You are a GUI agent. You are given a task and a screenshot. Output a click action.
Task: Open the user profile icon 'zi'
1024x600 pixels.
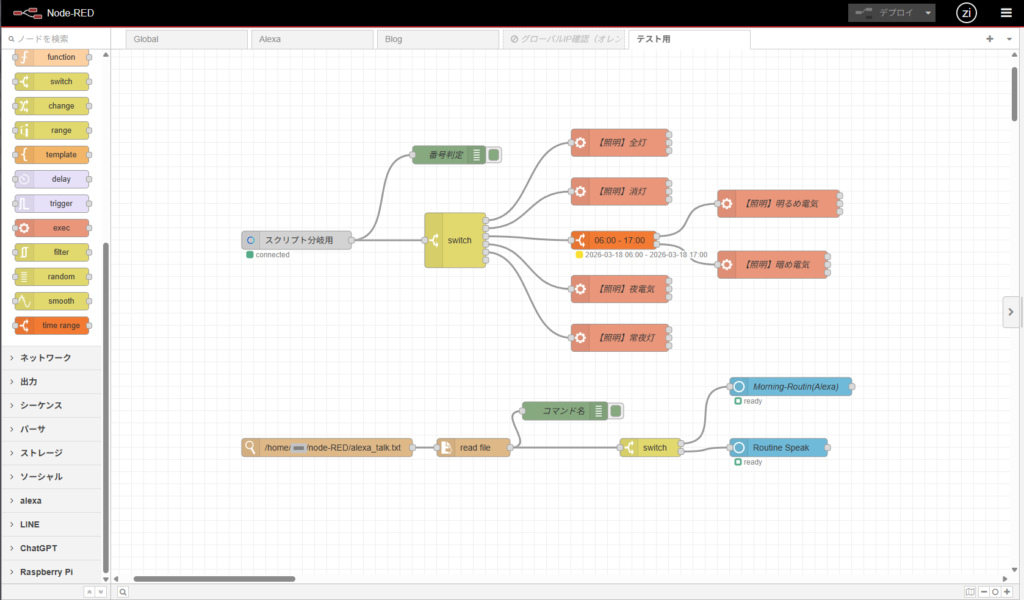click(x=966, y=13)
